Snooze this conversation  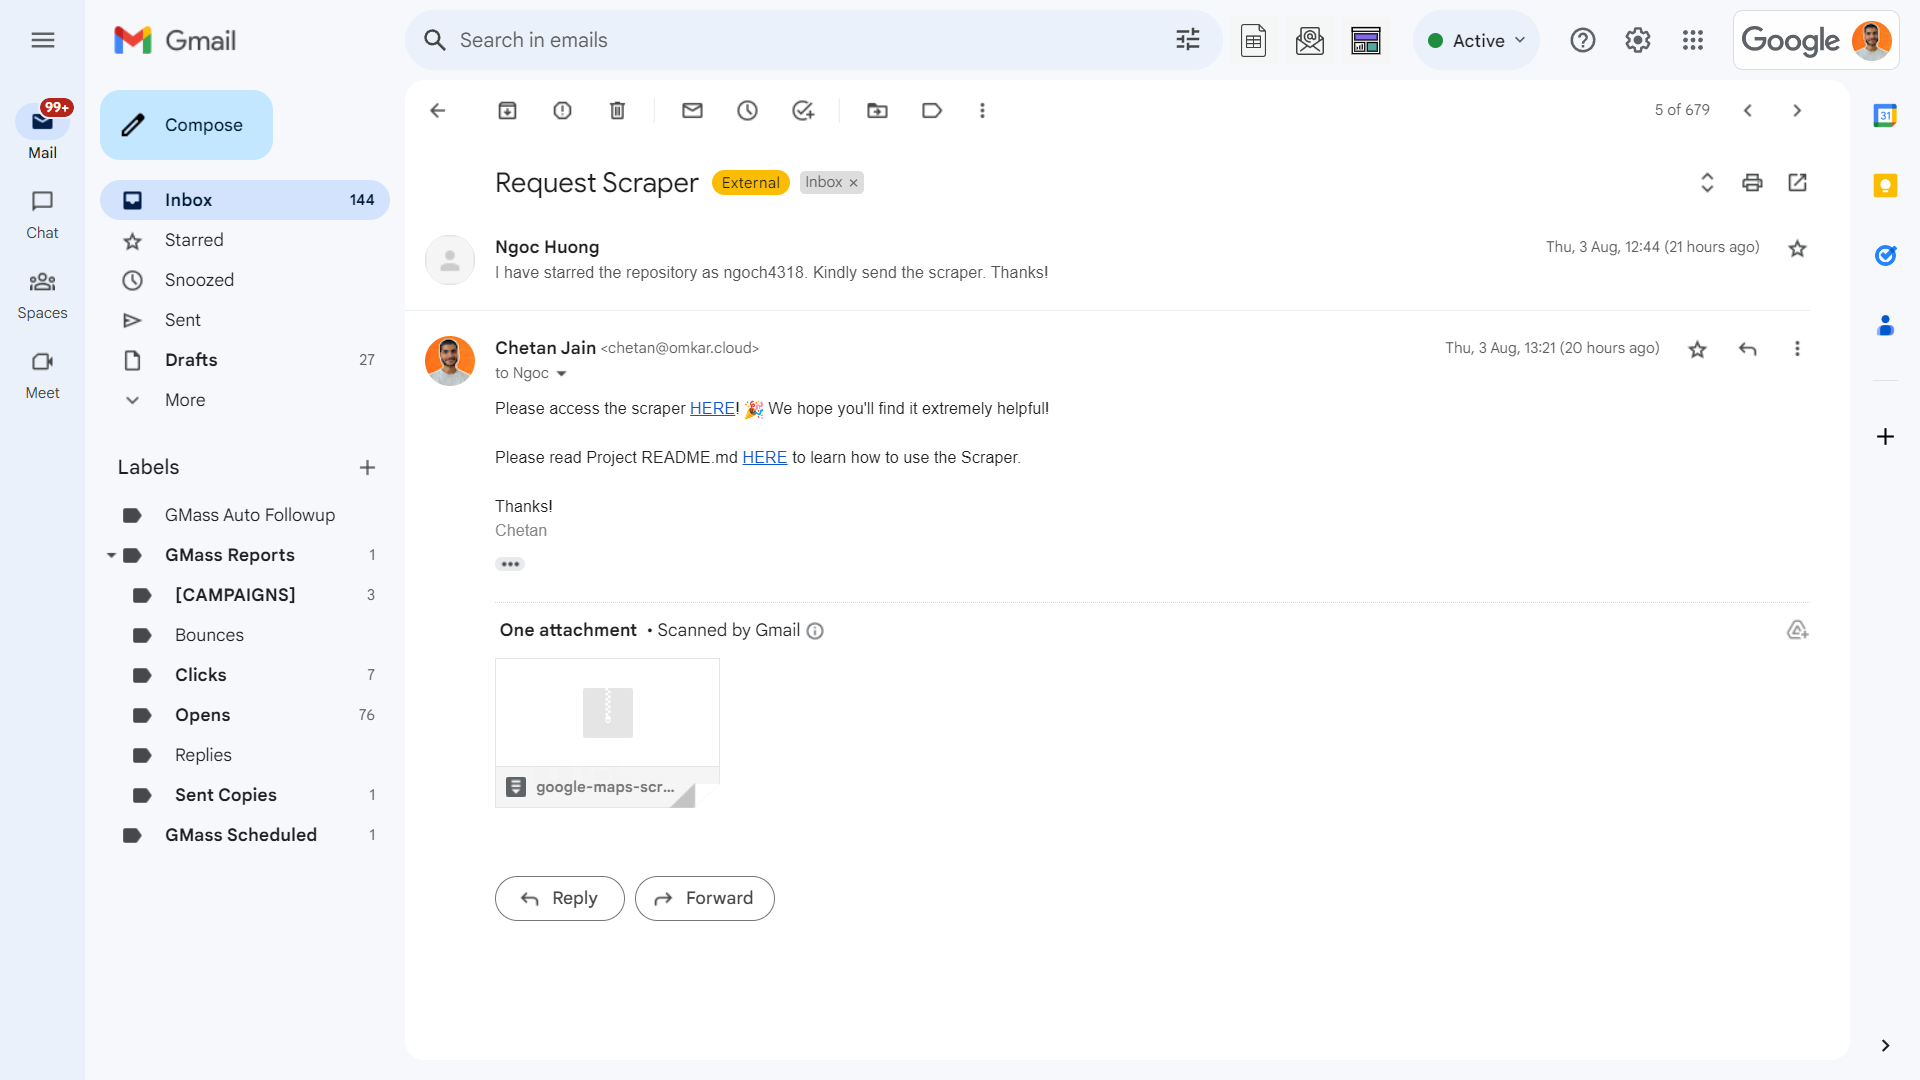747,111
